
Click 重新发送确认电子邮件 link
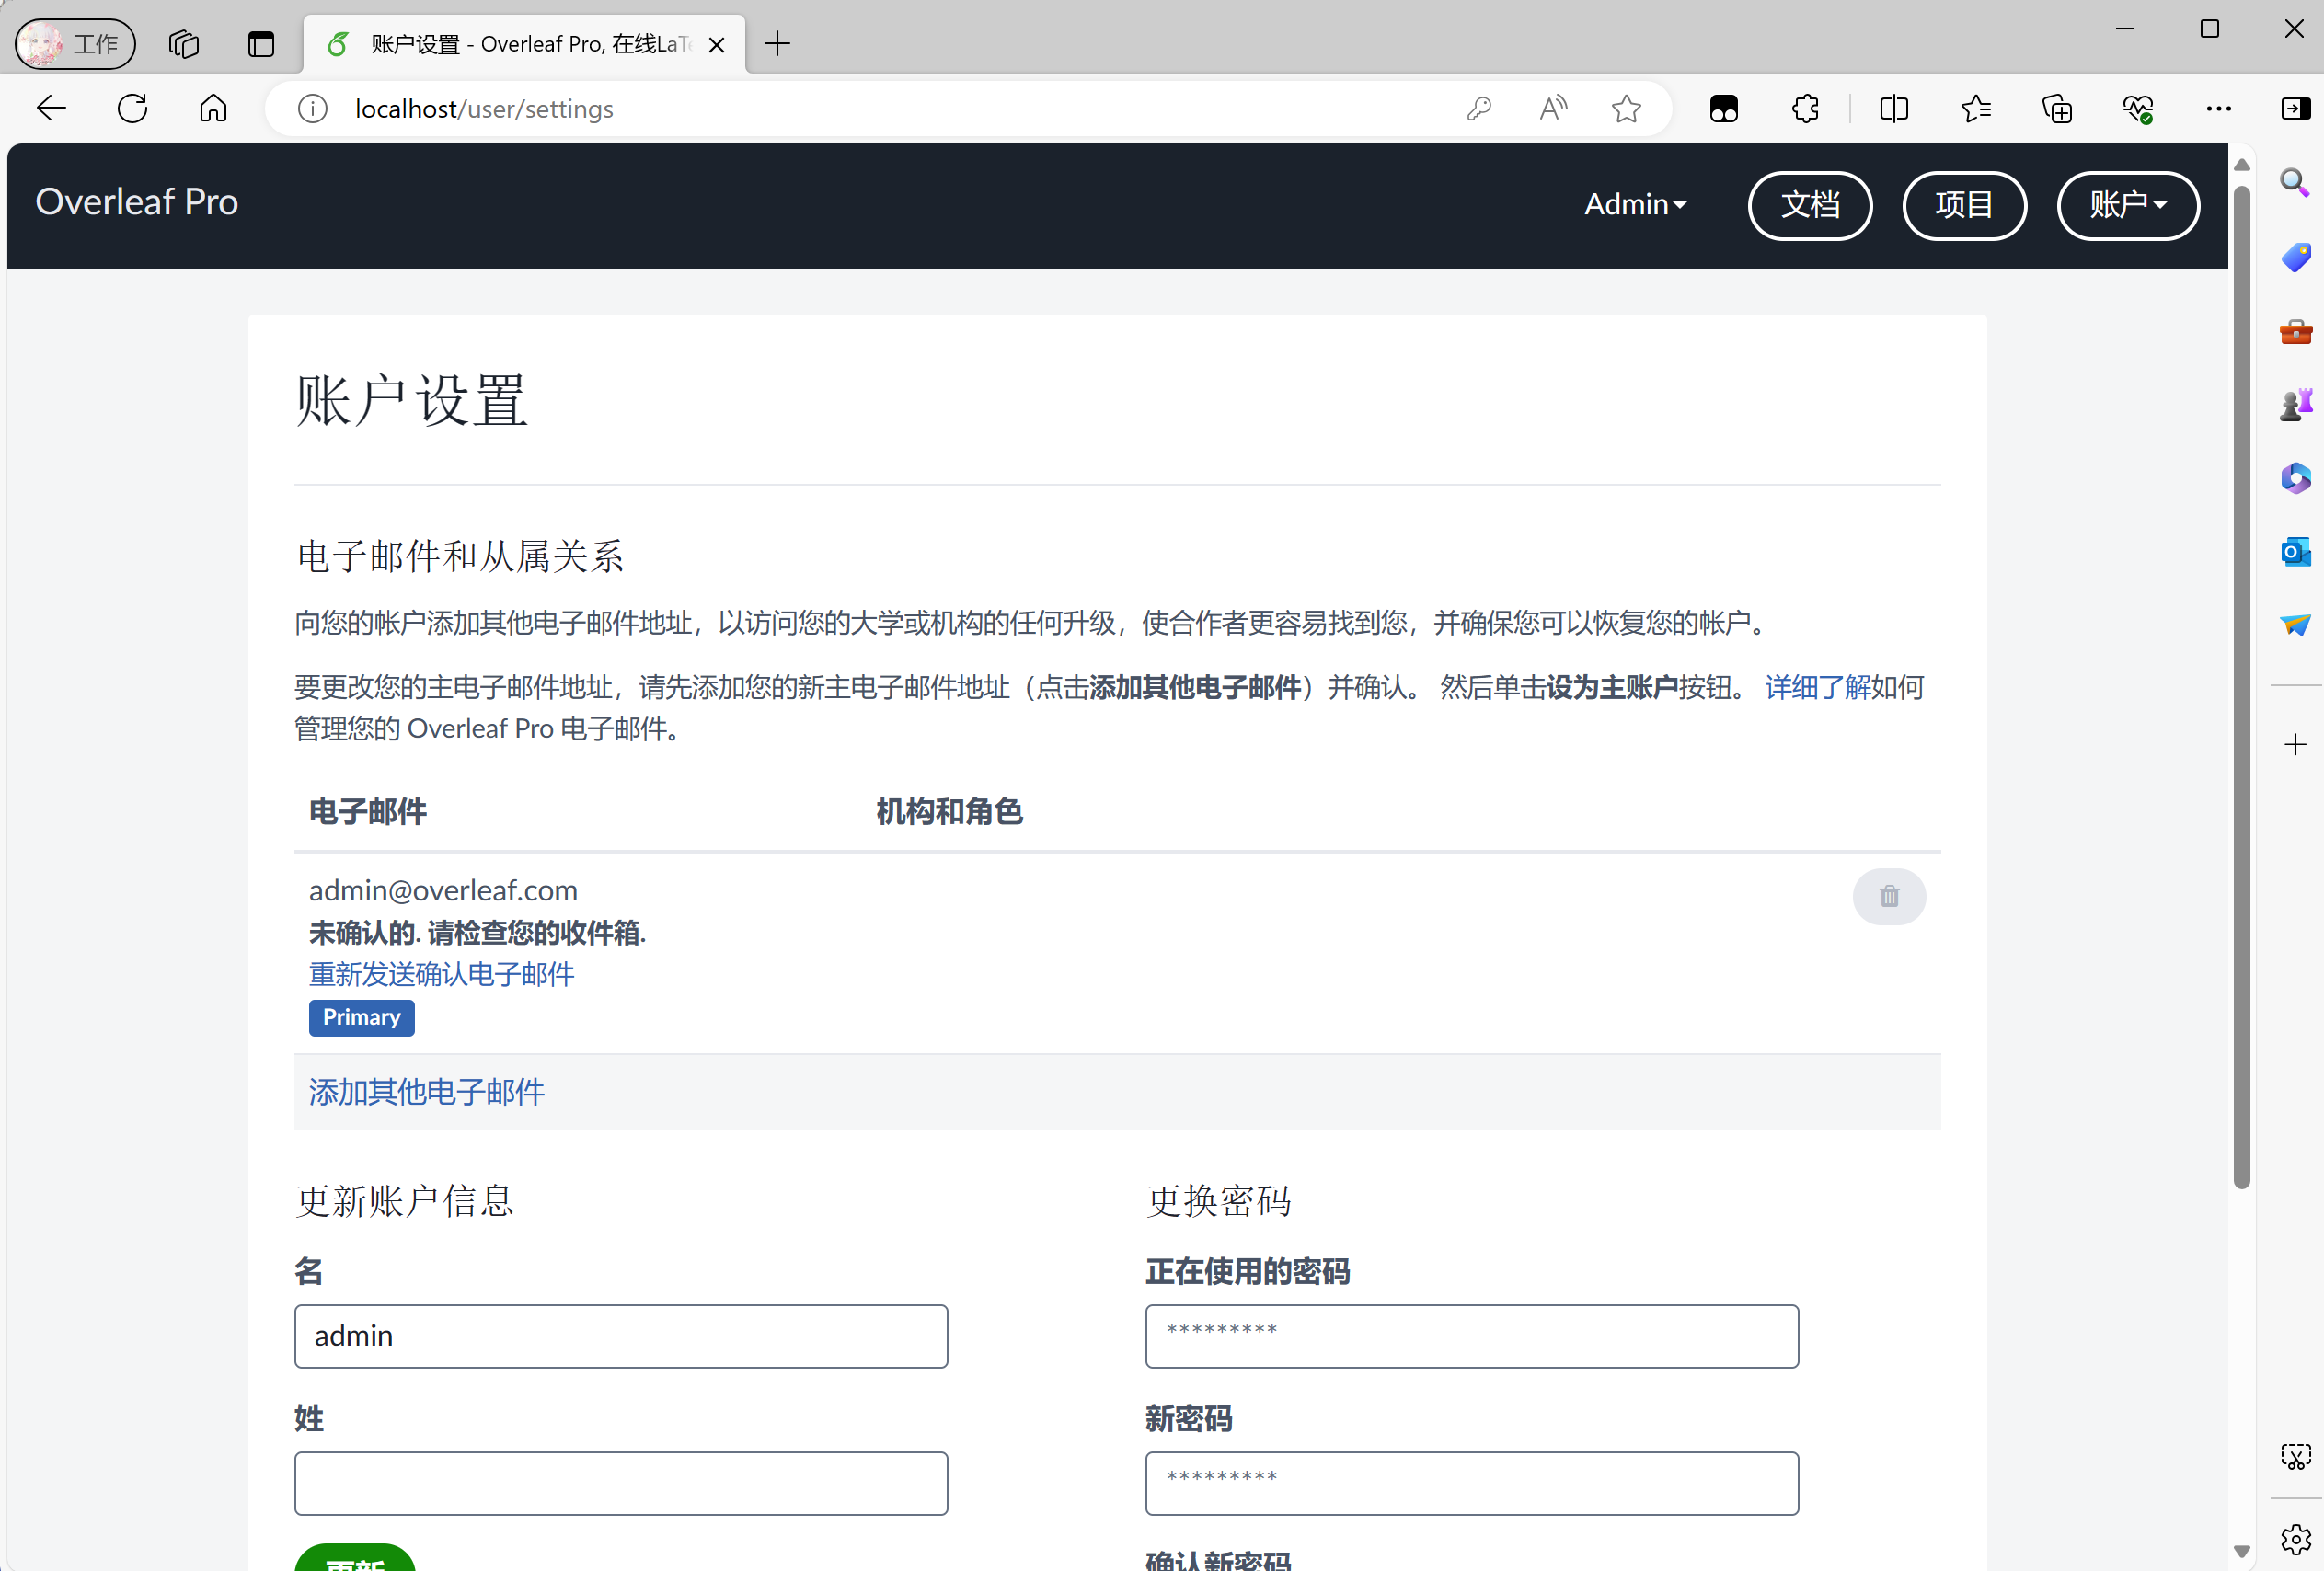pos(441,974)
